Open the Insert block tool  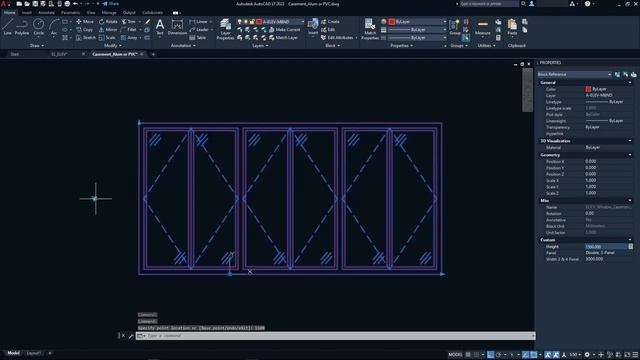click(x=313, y=27)
